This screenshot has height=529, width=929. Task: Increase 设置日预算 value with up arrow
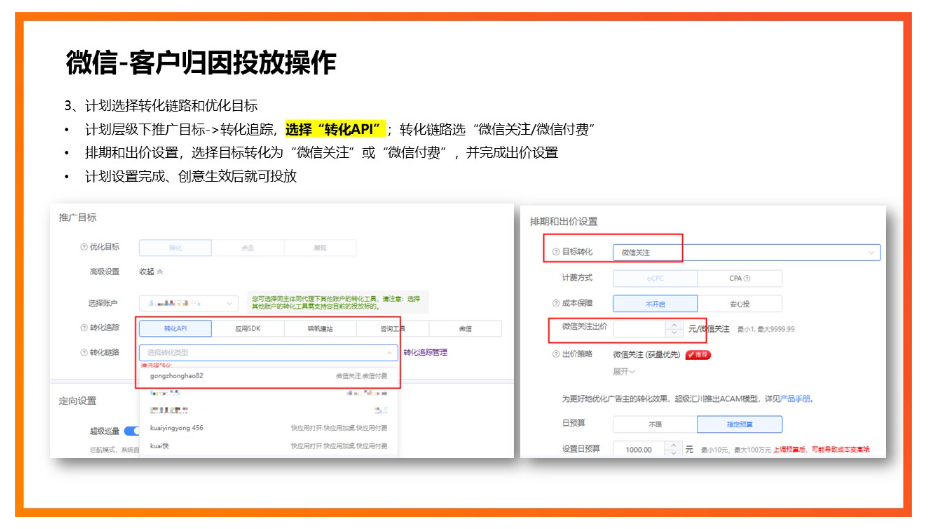[674, 445]
